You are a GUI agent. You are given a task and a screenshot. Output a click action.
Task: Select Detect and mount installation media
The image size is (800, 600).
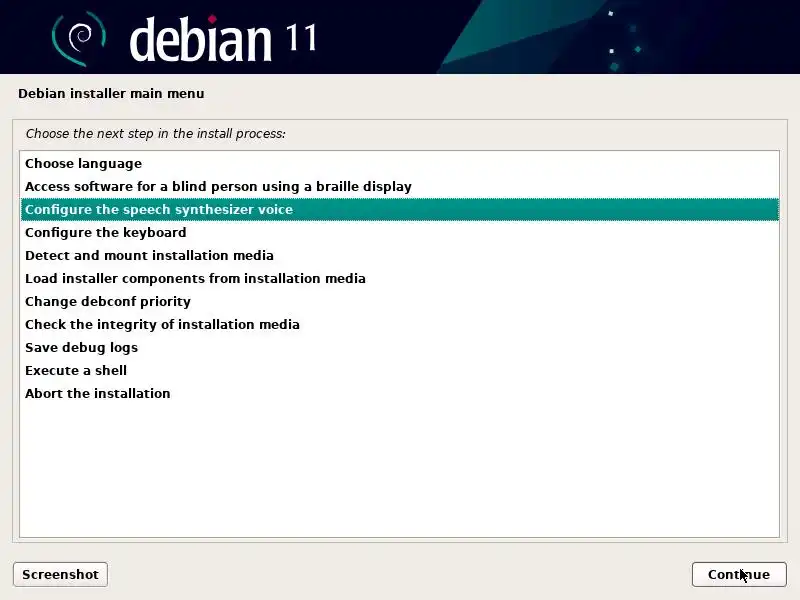point(400,255)
